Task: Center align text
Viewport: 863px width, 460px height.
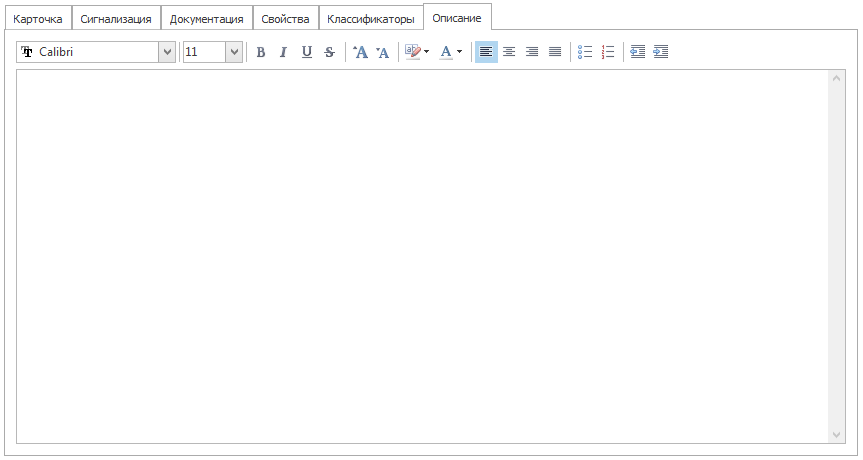Action: pos(509,52)
